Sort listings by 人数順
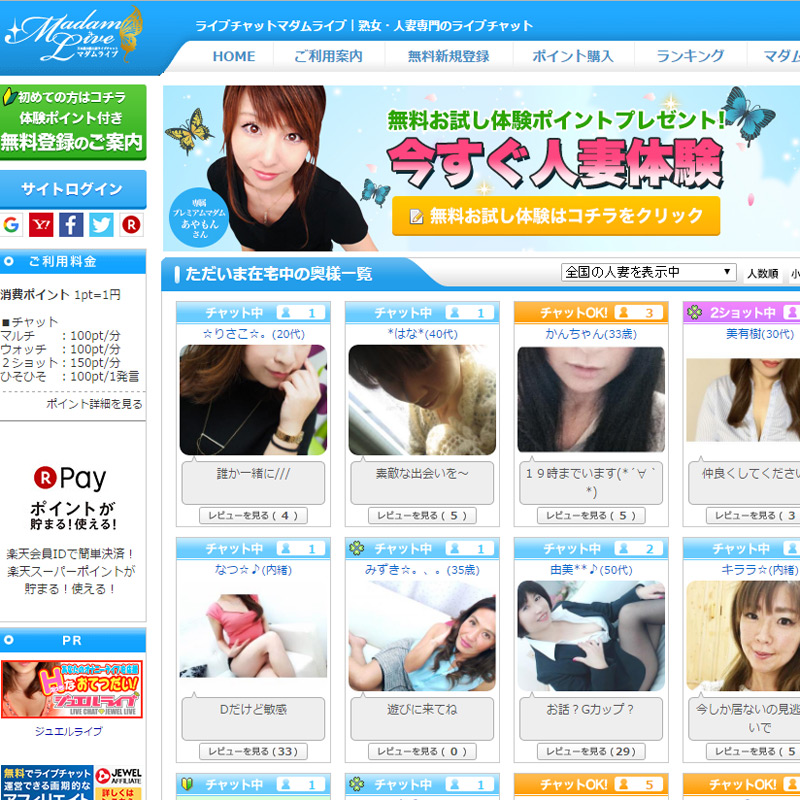This screenshot has width=800, height=800. [763, 274]
